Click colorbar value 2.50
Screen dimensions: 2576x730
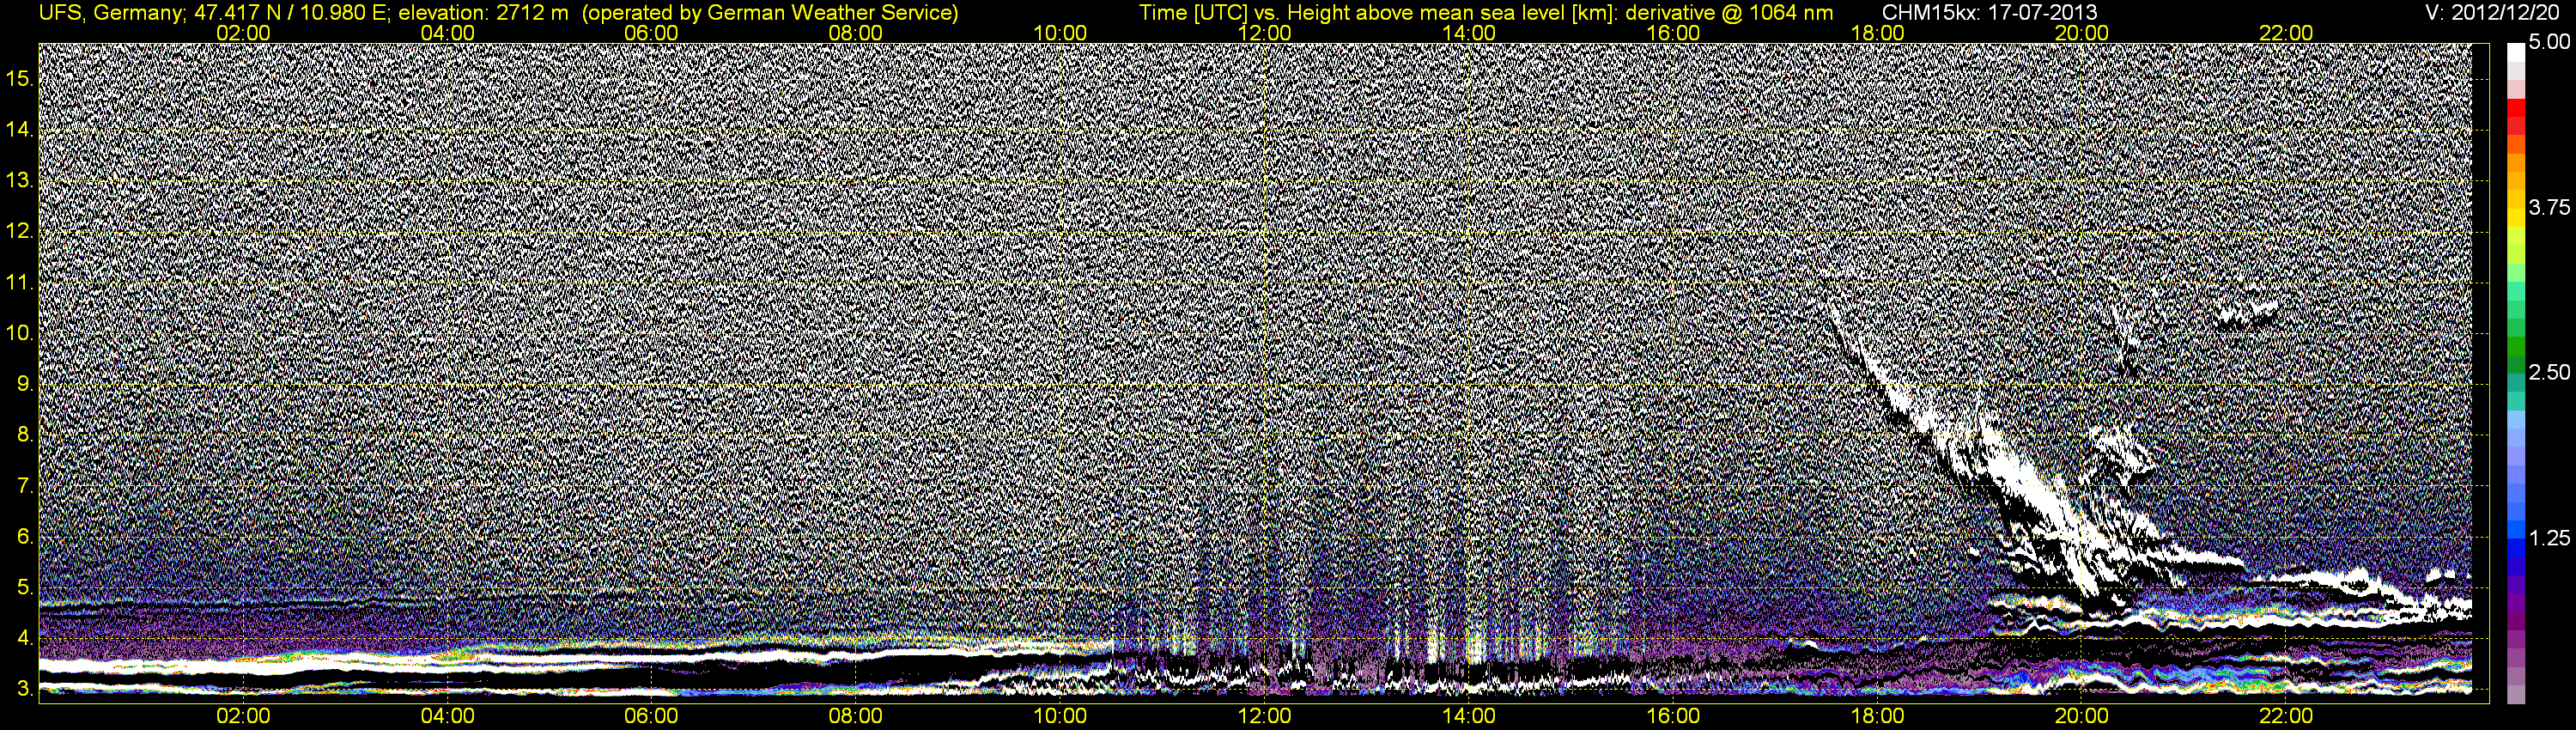(x=2549, y=372)
